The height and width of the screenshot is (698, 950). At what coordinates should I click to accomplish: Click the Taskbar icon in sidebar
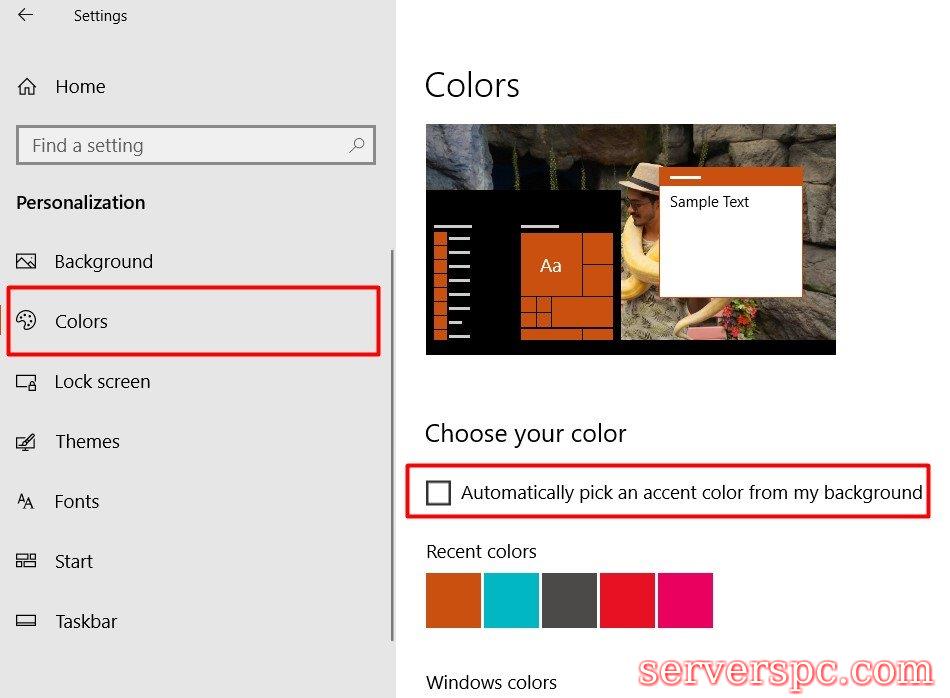26,621
